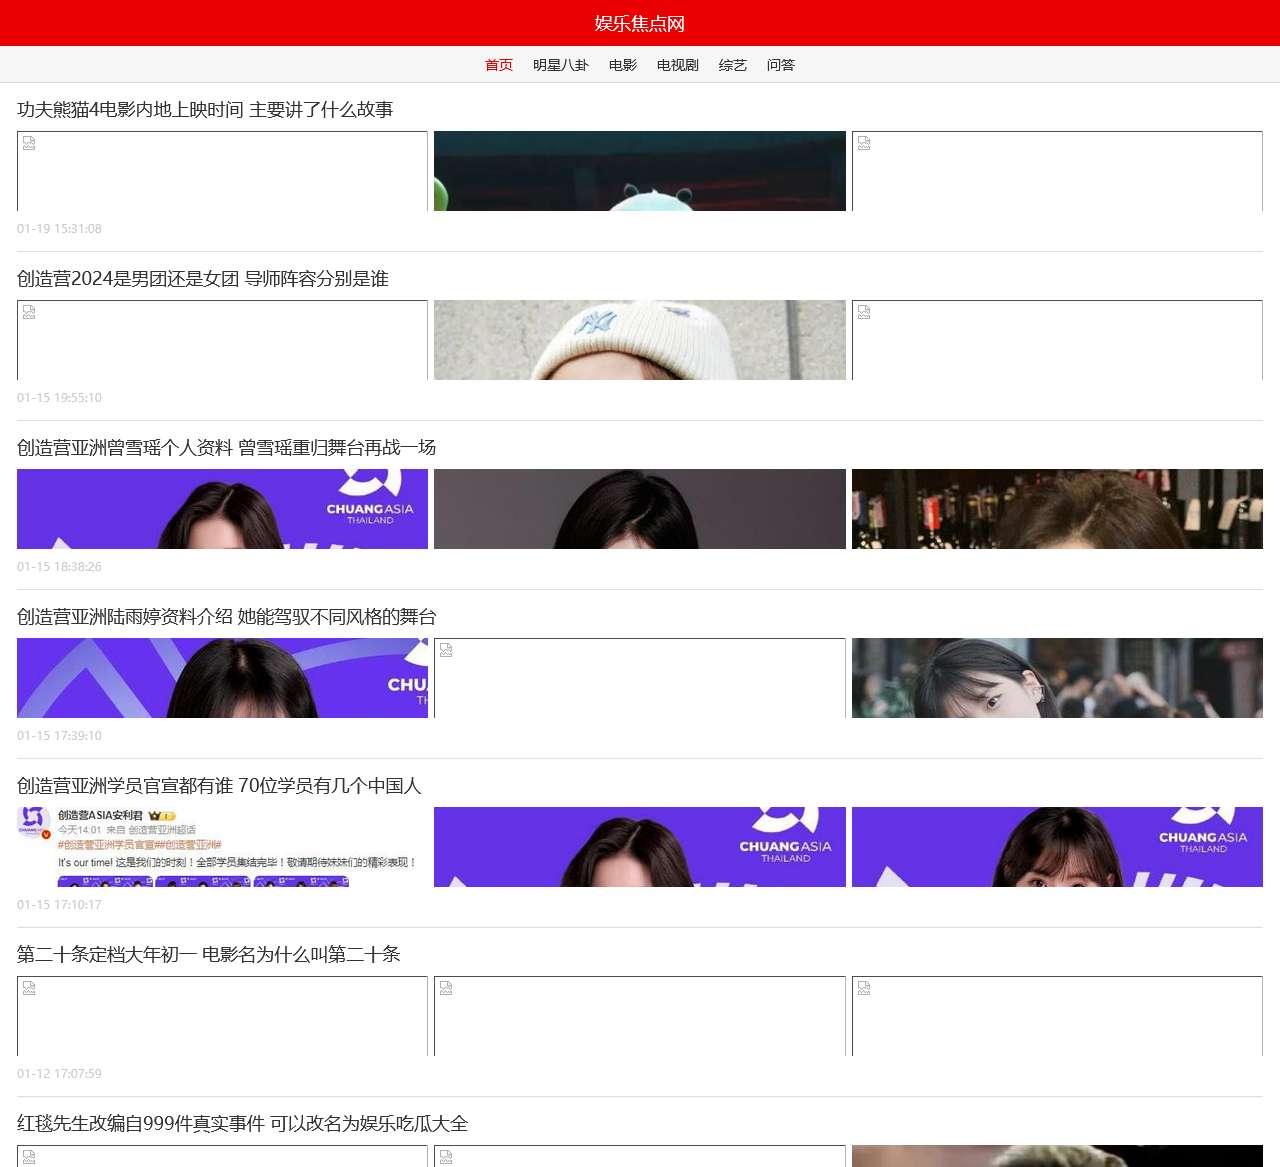Click the 创造营亚洲学员官宣都有谁 headline
The width and height of the screenshot is (1280, 1167).
pyautogui.click(x=219, y=786)
